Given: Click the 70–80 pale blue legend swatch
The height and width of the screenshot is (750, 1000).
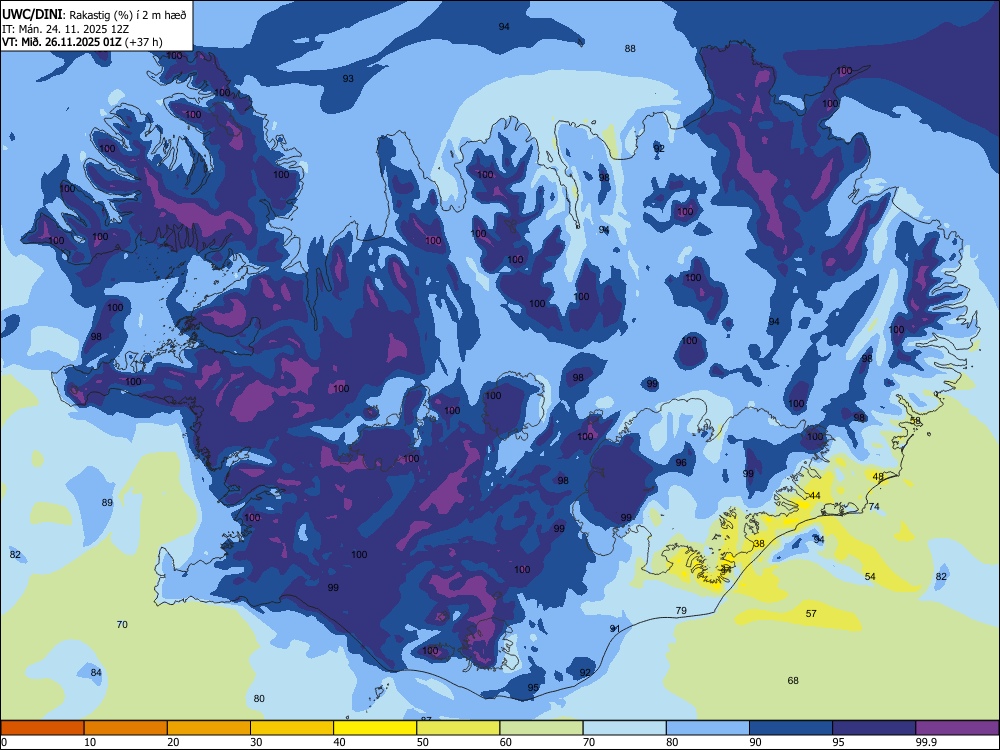Looking at the screenshot, I should click(624, 728).
